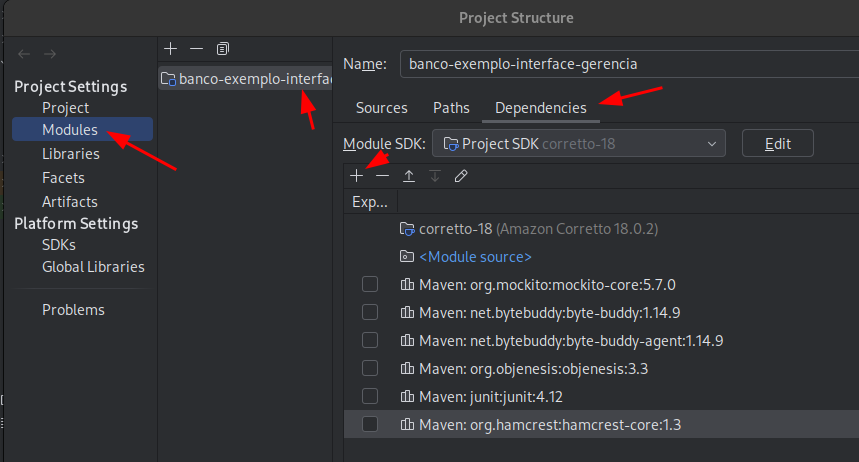Click the Edit SDK button

pos(777,144)
